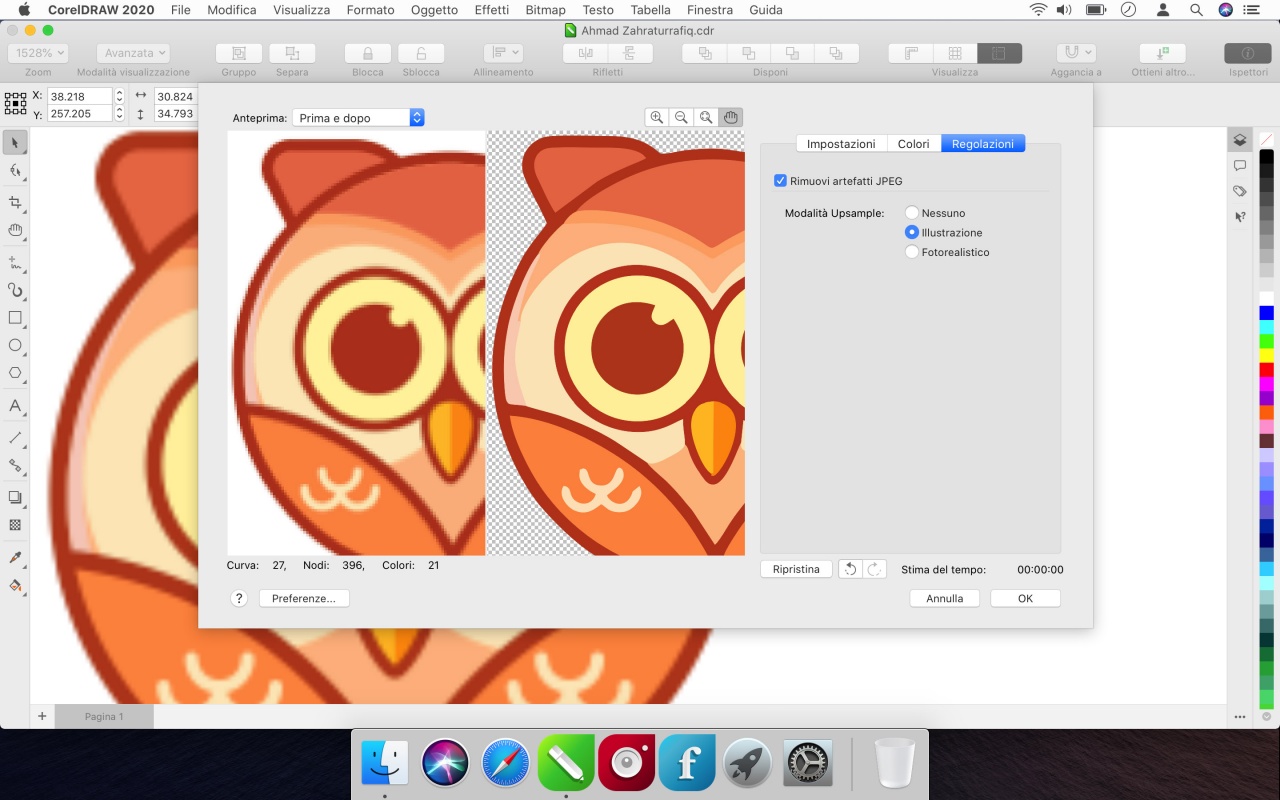Choose the Fotorealistico upsample mode
This screenshot has height=800, width=1280.
912,252
